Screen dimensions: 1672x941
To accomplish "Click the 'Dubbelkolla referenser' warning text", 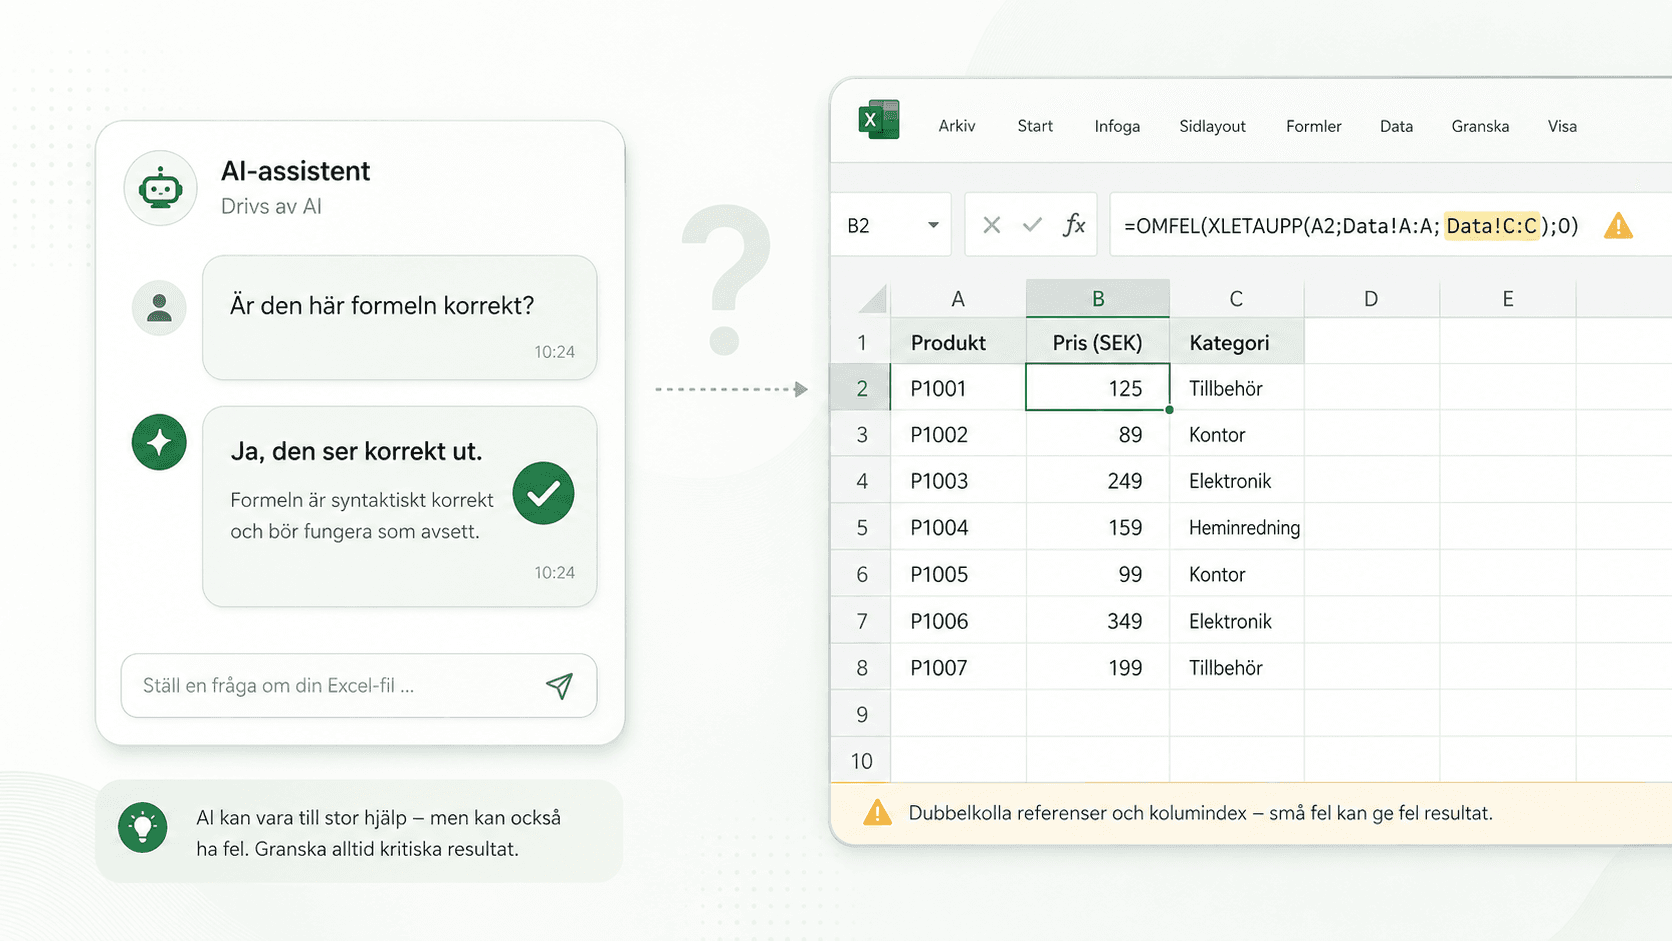I will (1200, 813).
